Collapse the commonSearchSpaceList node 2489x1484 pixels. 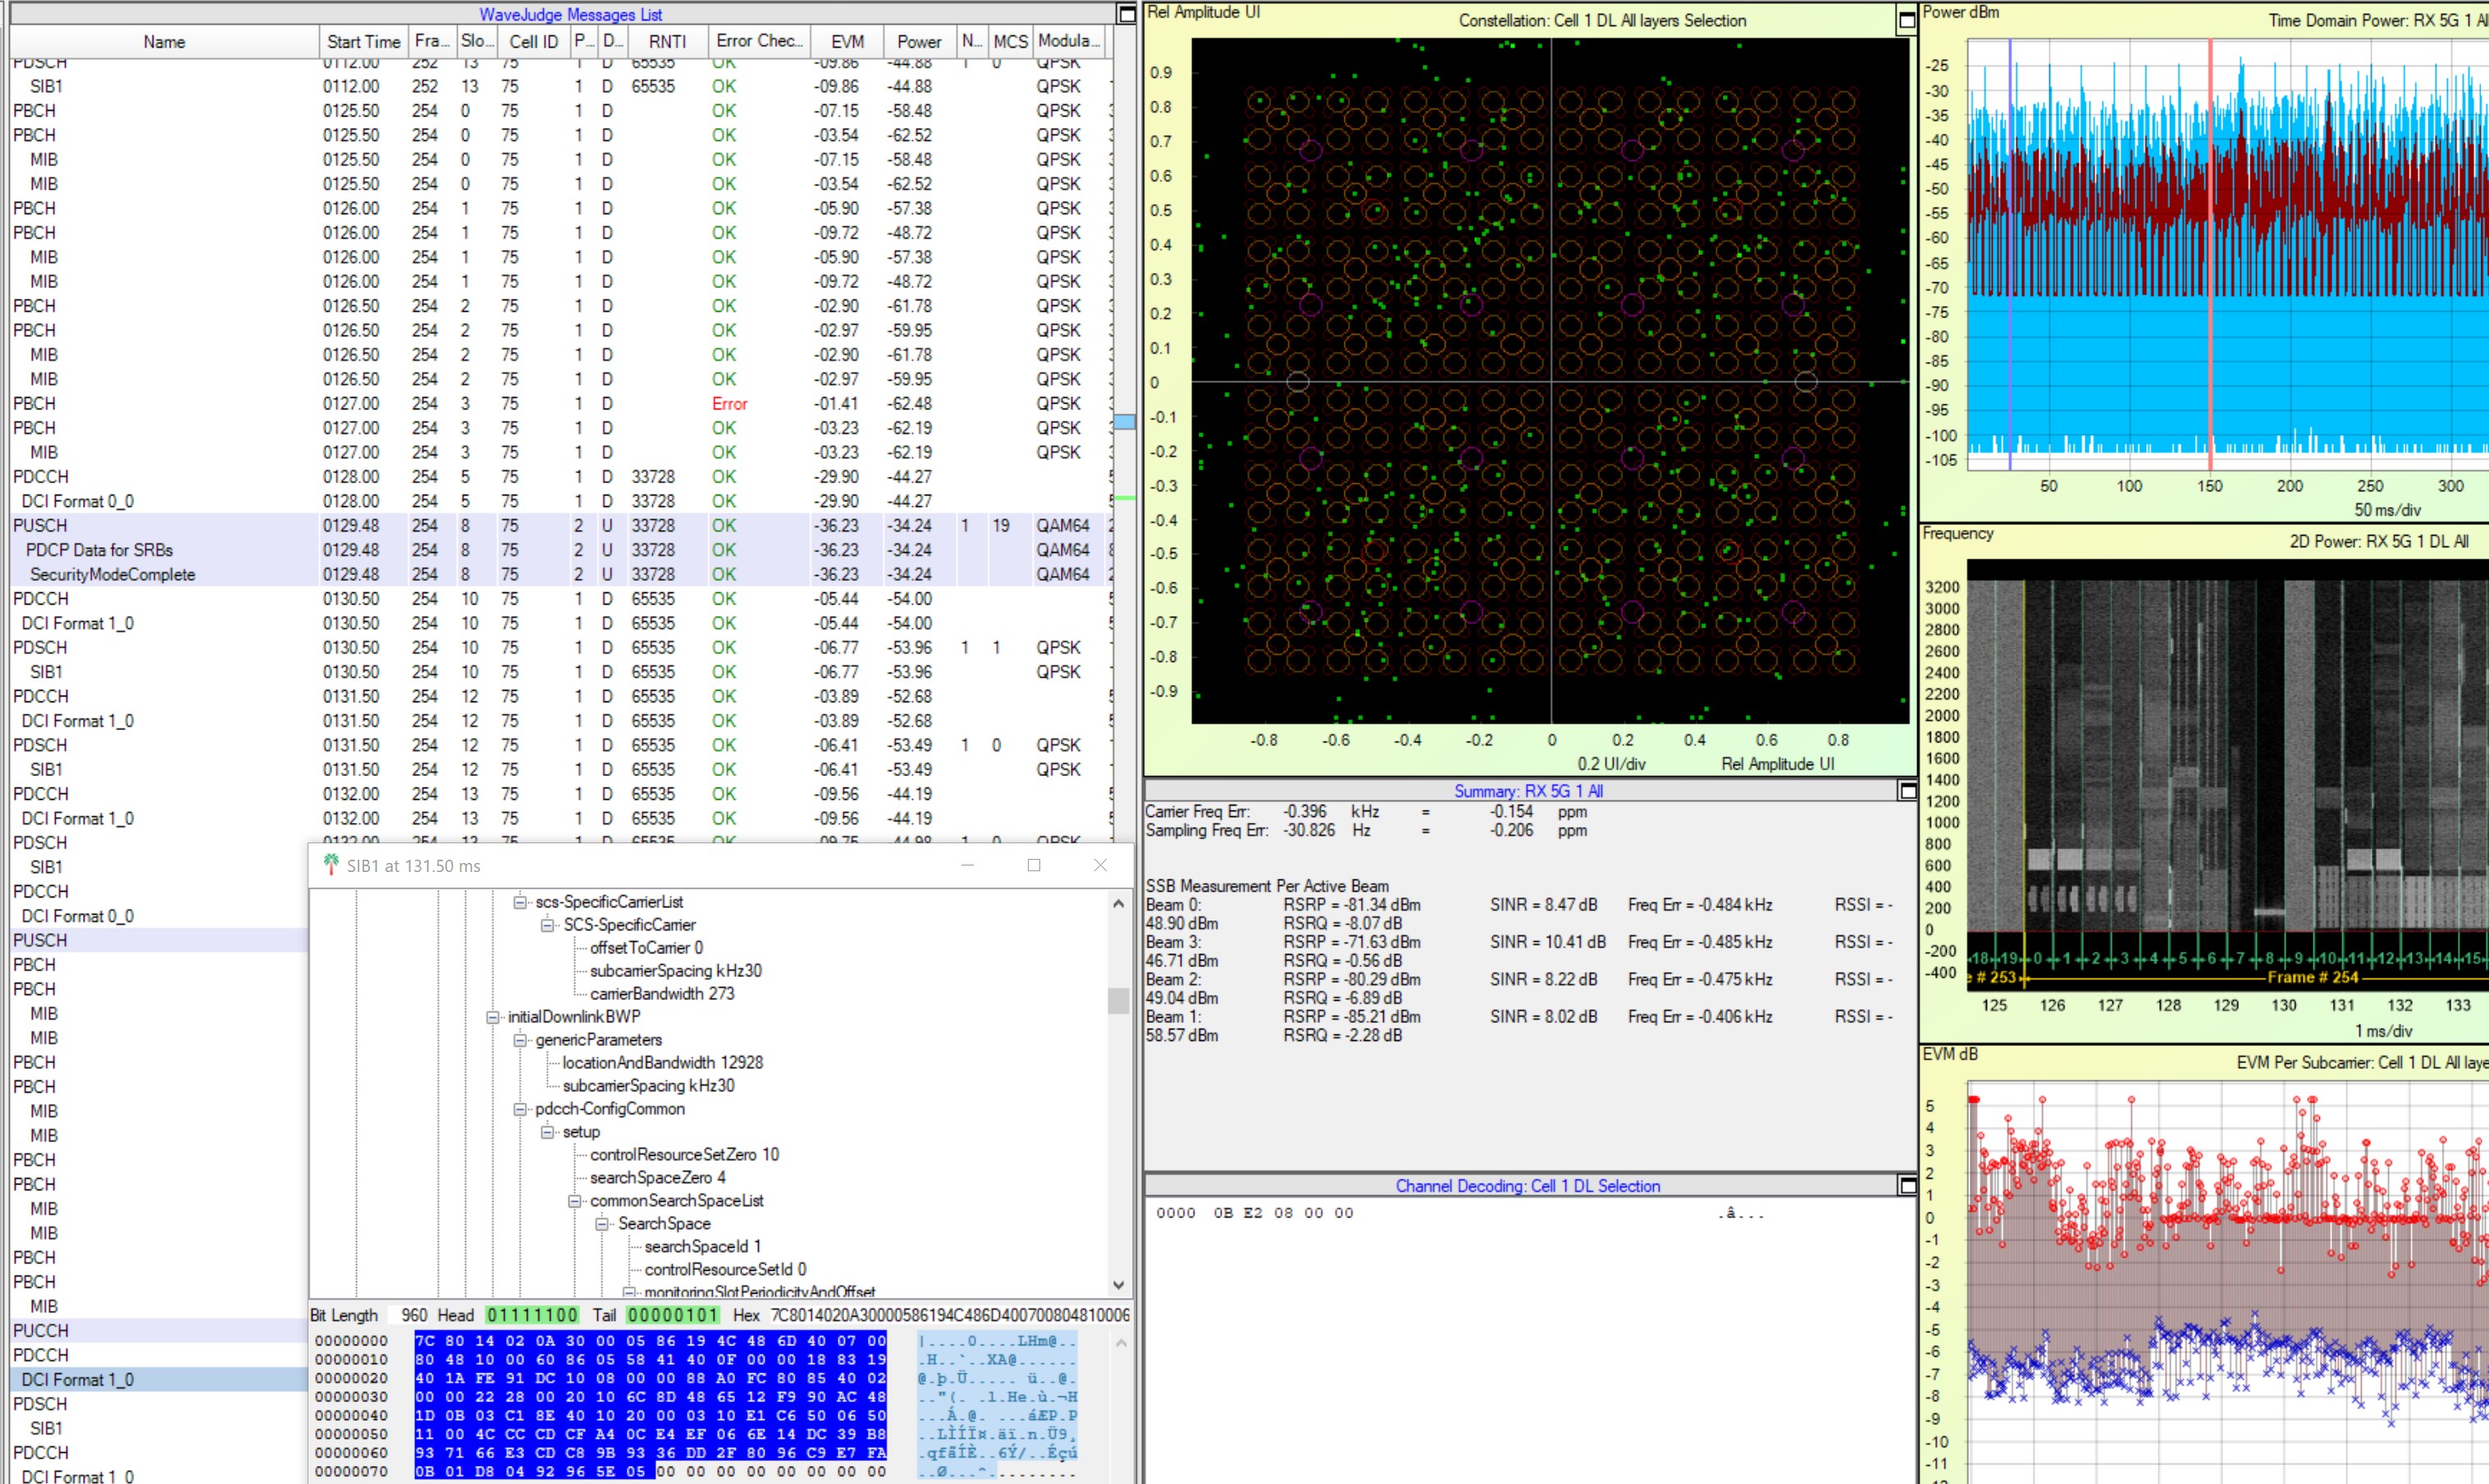click(575, 1201)
